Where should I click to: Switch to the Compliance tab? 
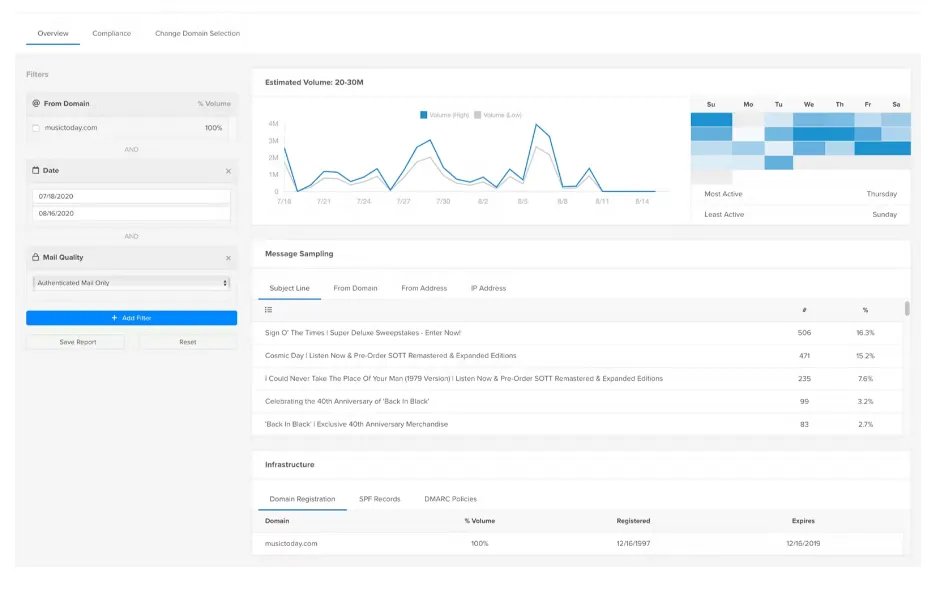111,33
